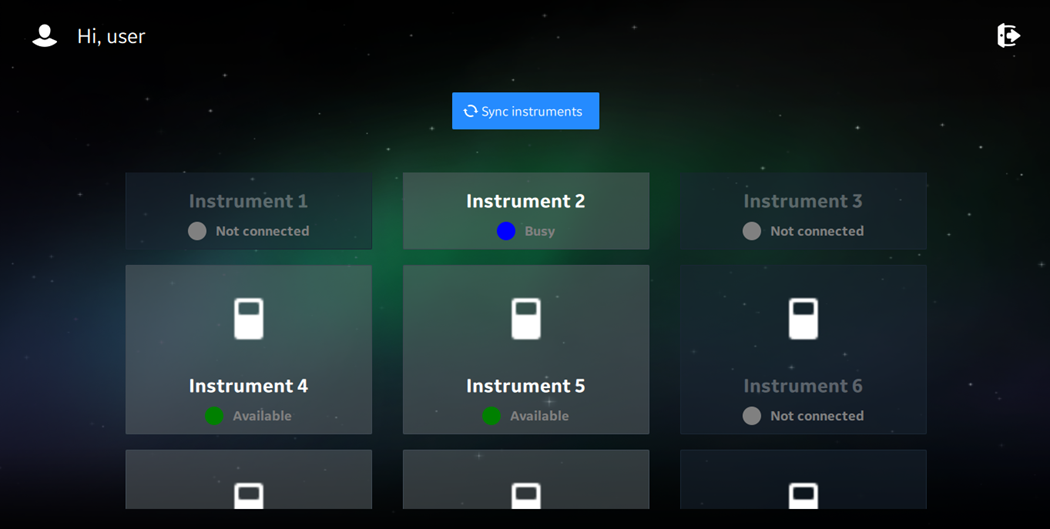Select the blue Busy status dot
Image resolution: width=1050 pixels, height=529 pixels.
[x=506, y=231]
